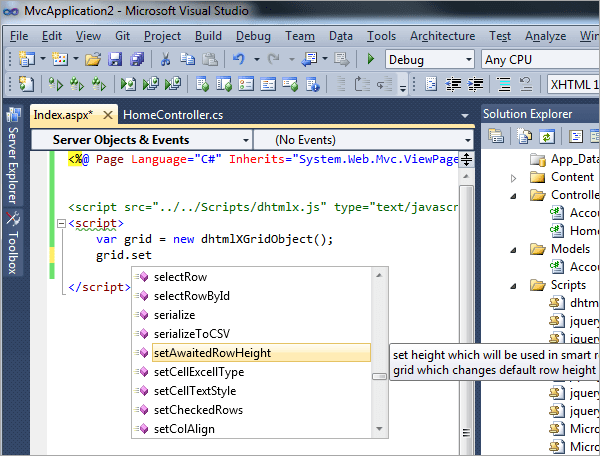
Task: Collapse the Models folder
Action: (514, 250)
